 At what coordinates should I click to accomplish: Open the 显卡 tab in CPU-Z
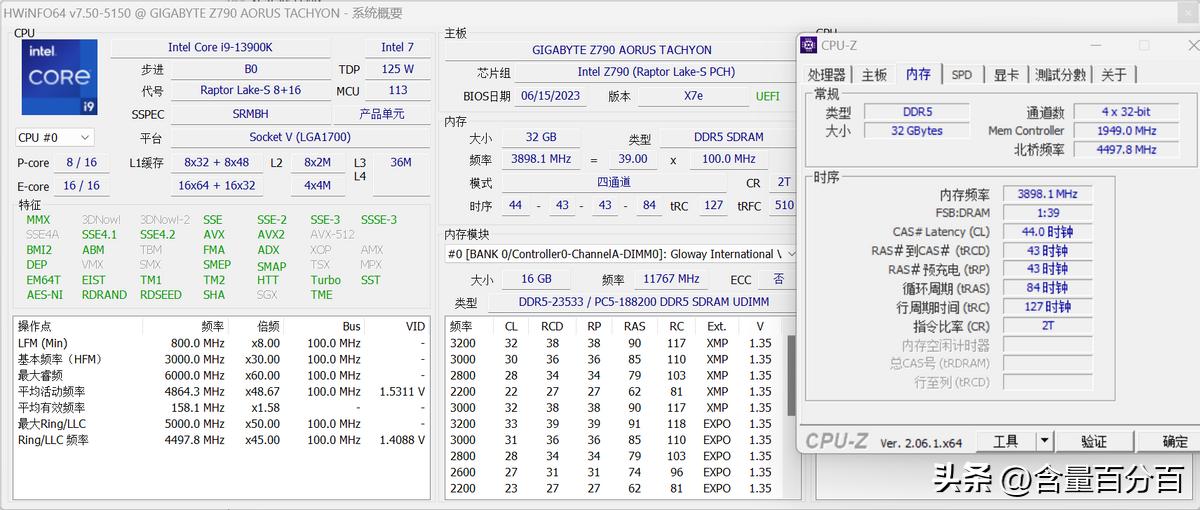1006,74
